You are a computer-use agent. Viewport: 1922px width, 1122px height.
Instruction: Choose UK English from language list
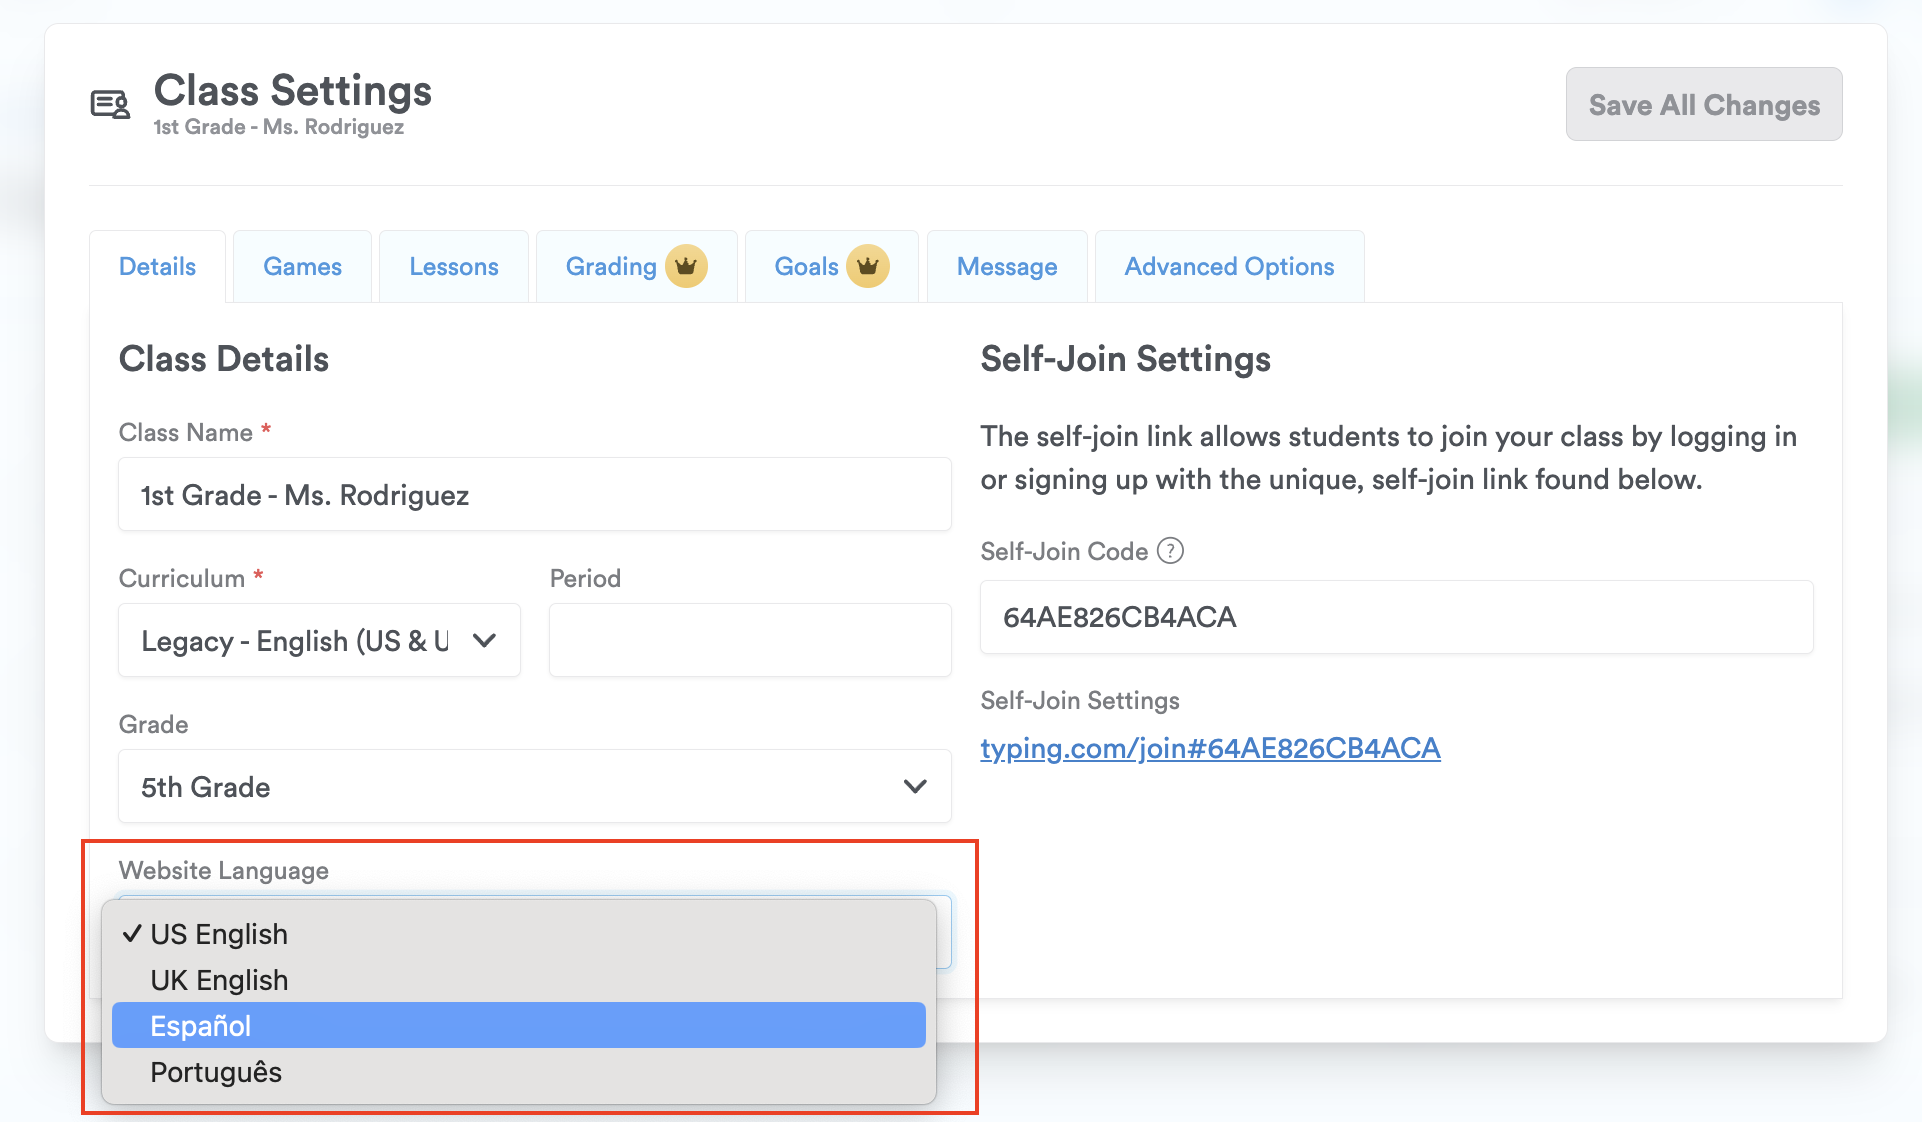[219, 980]
